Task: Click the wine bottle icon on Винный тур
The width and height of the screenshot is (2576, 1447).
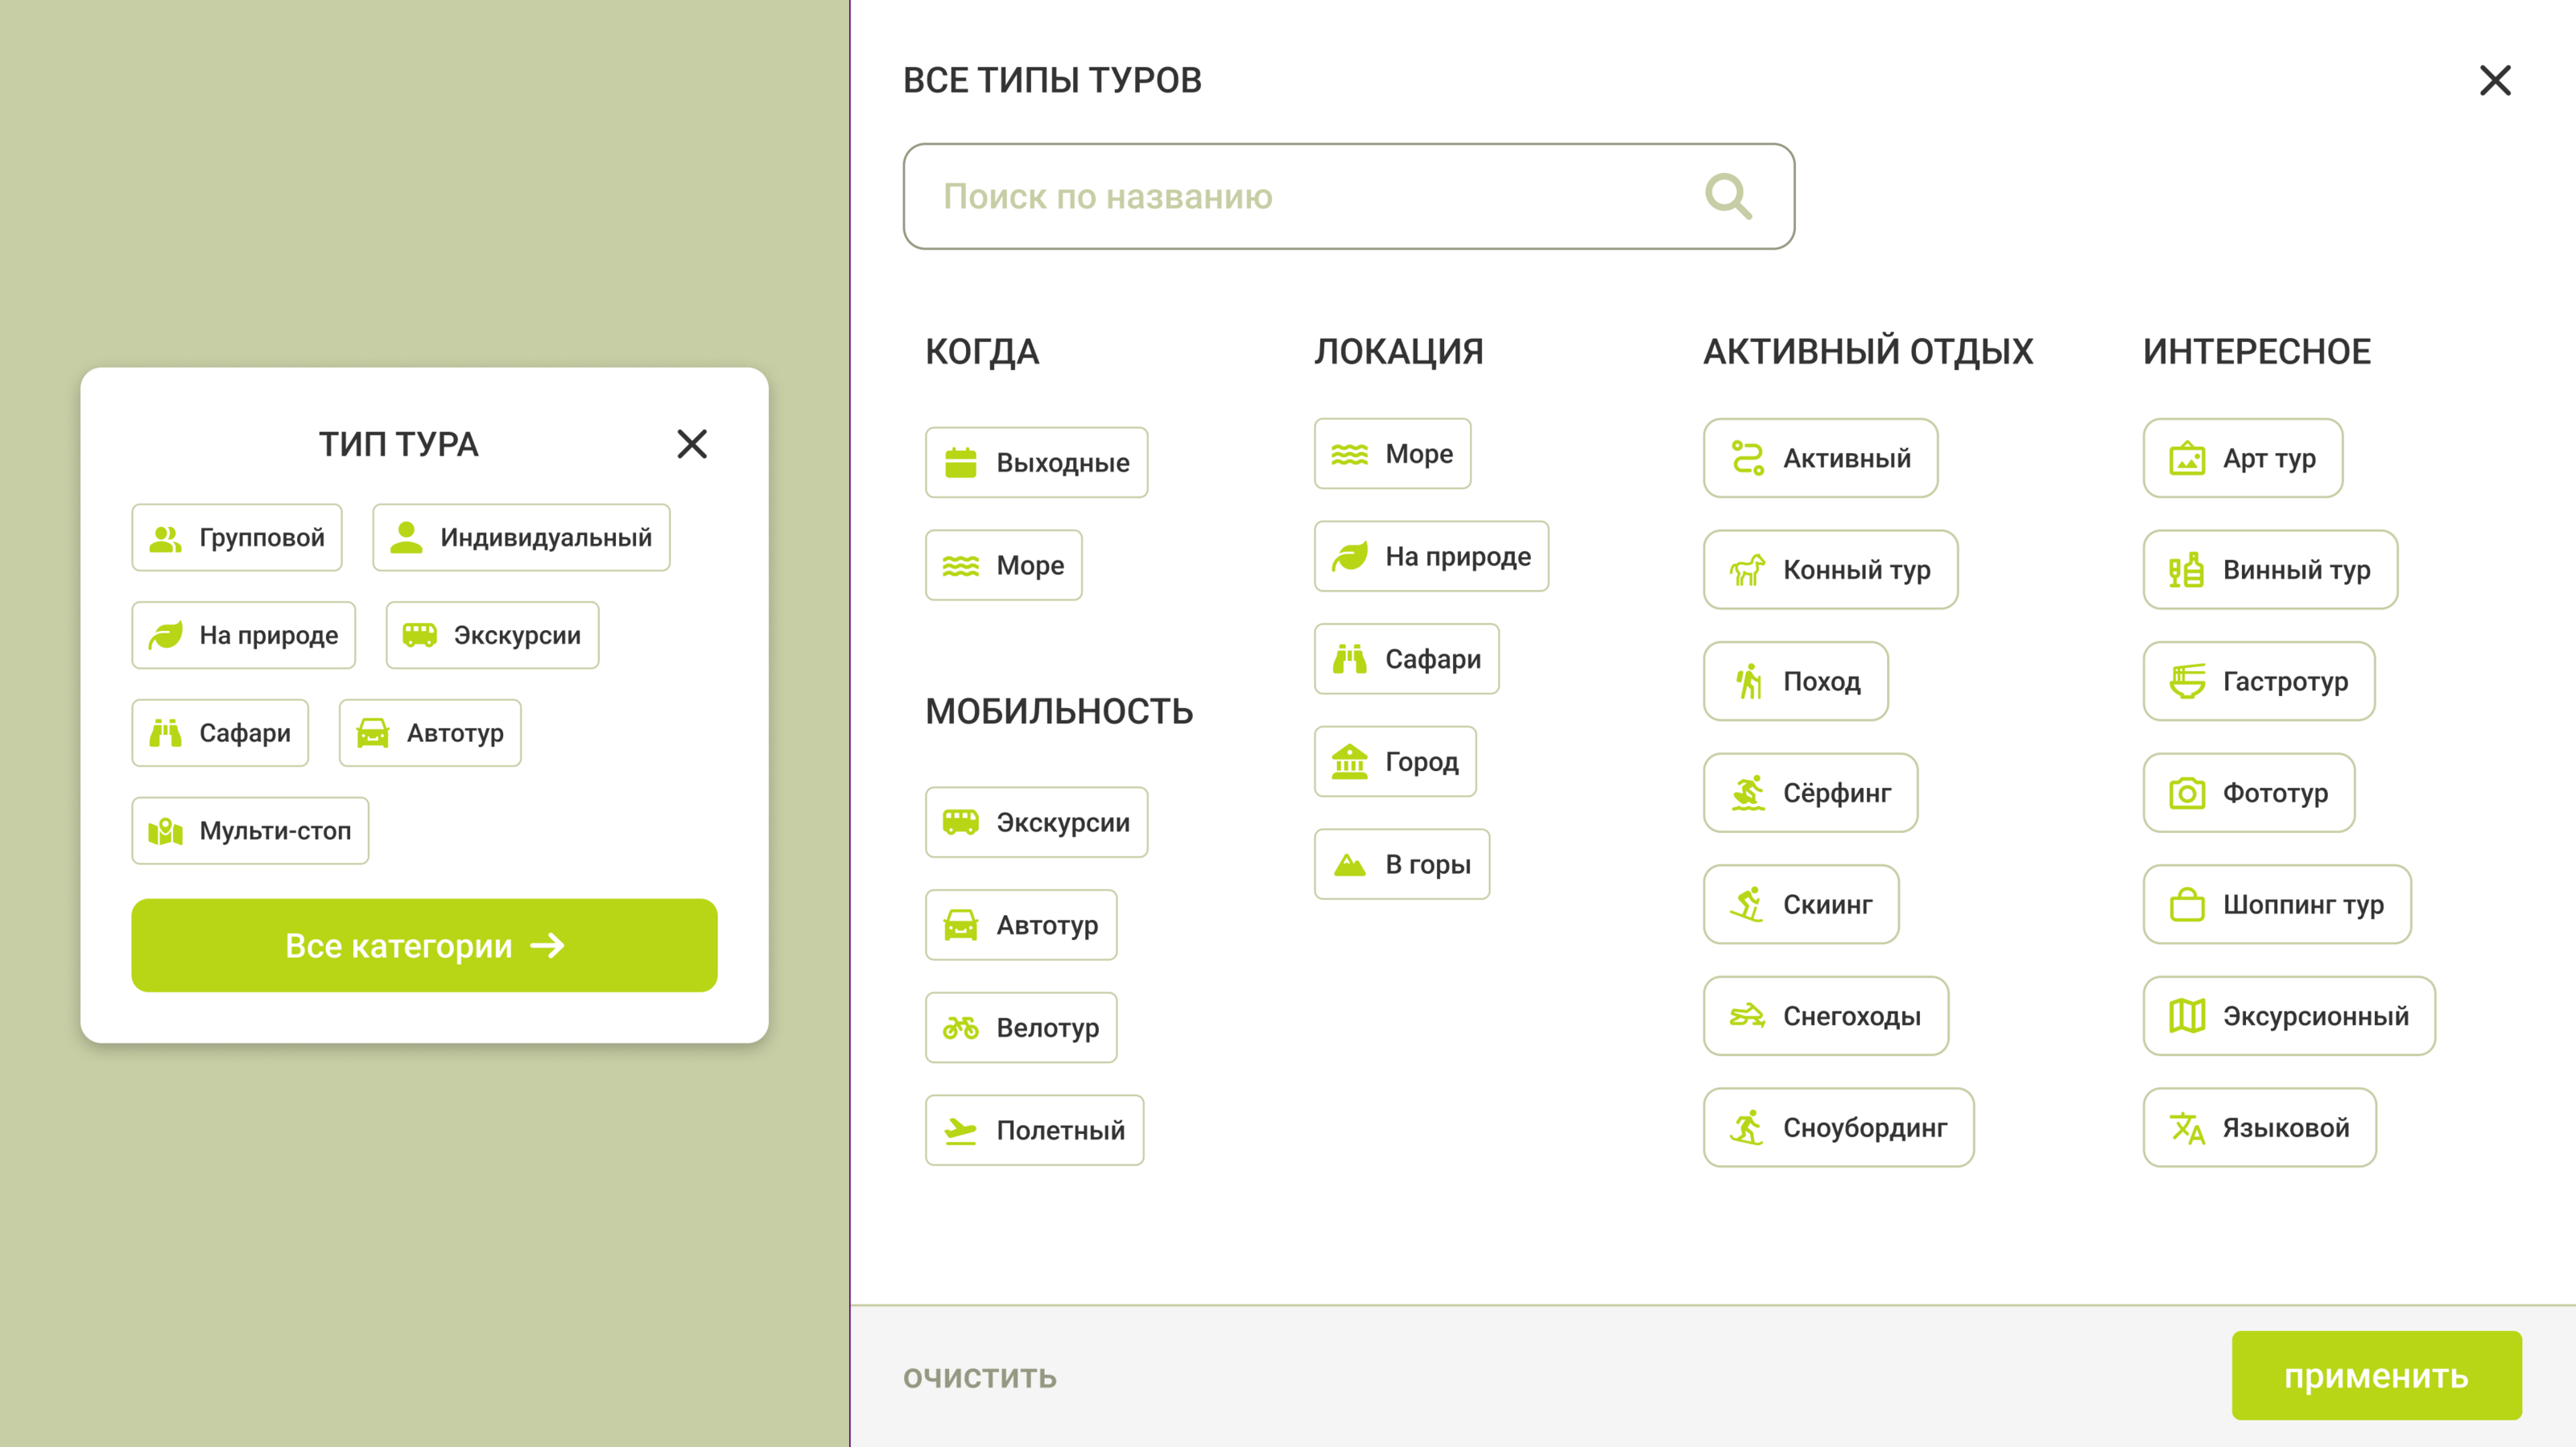Action: tap(2186, 570)
